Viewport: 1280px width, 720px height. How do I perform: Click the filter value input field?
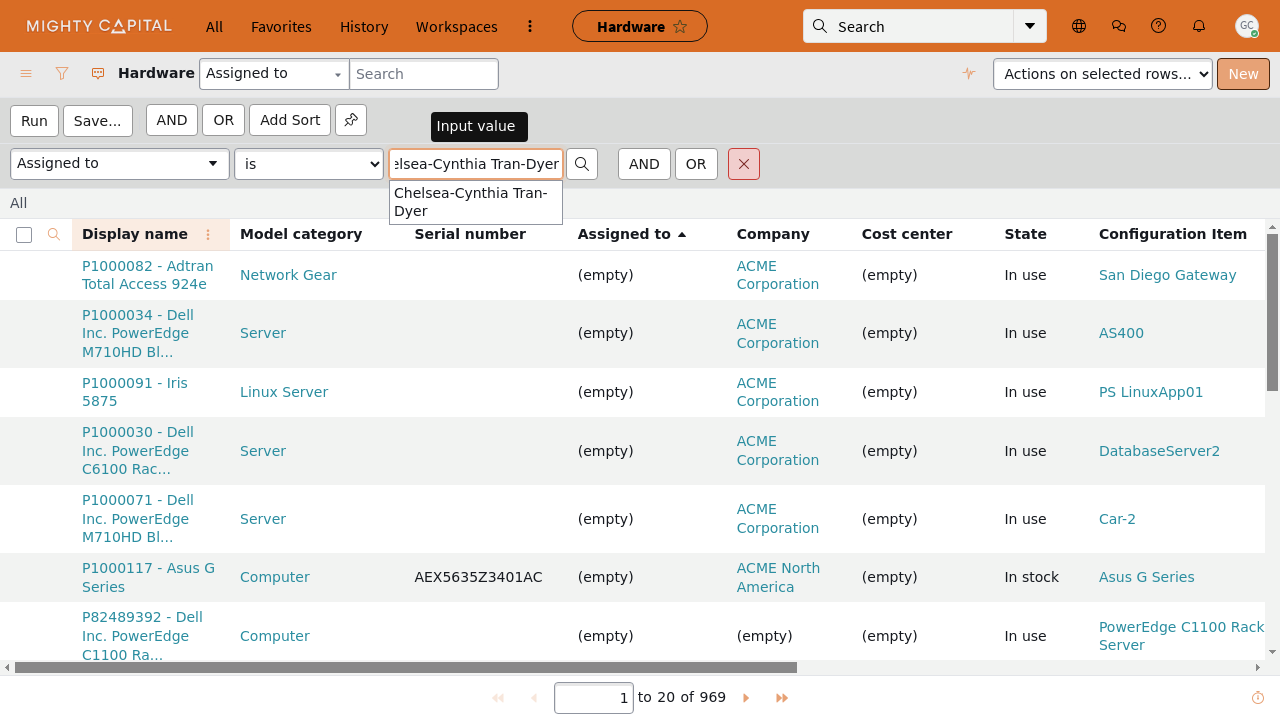[x=476, y=164]
